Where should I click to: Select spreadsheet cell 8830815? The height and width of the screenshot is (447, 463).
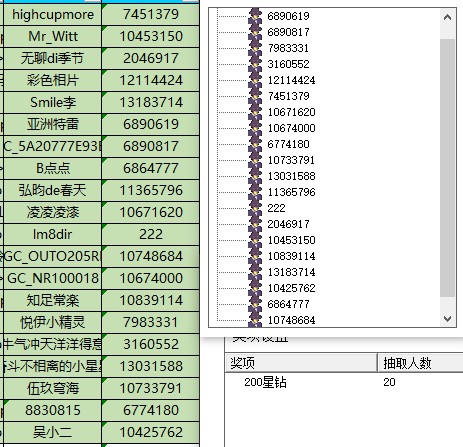pyautogui.click(x=53, y=410)
